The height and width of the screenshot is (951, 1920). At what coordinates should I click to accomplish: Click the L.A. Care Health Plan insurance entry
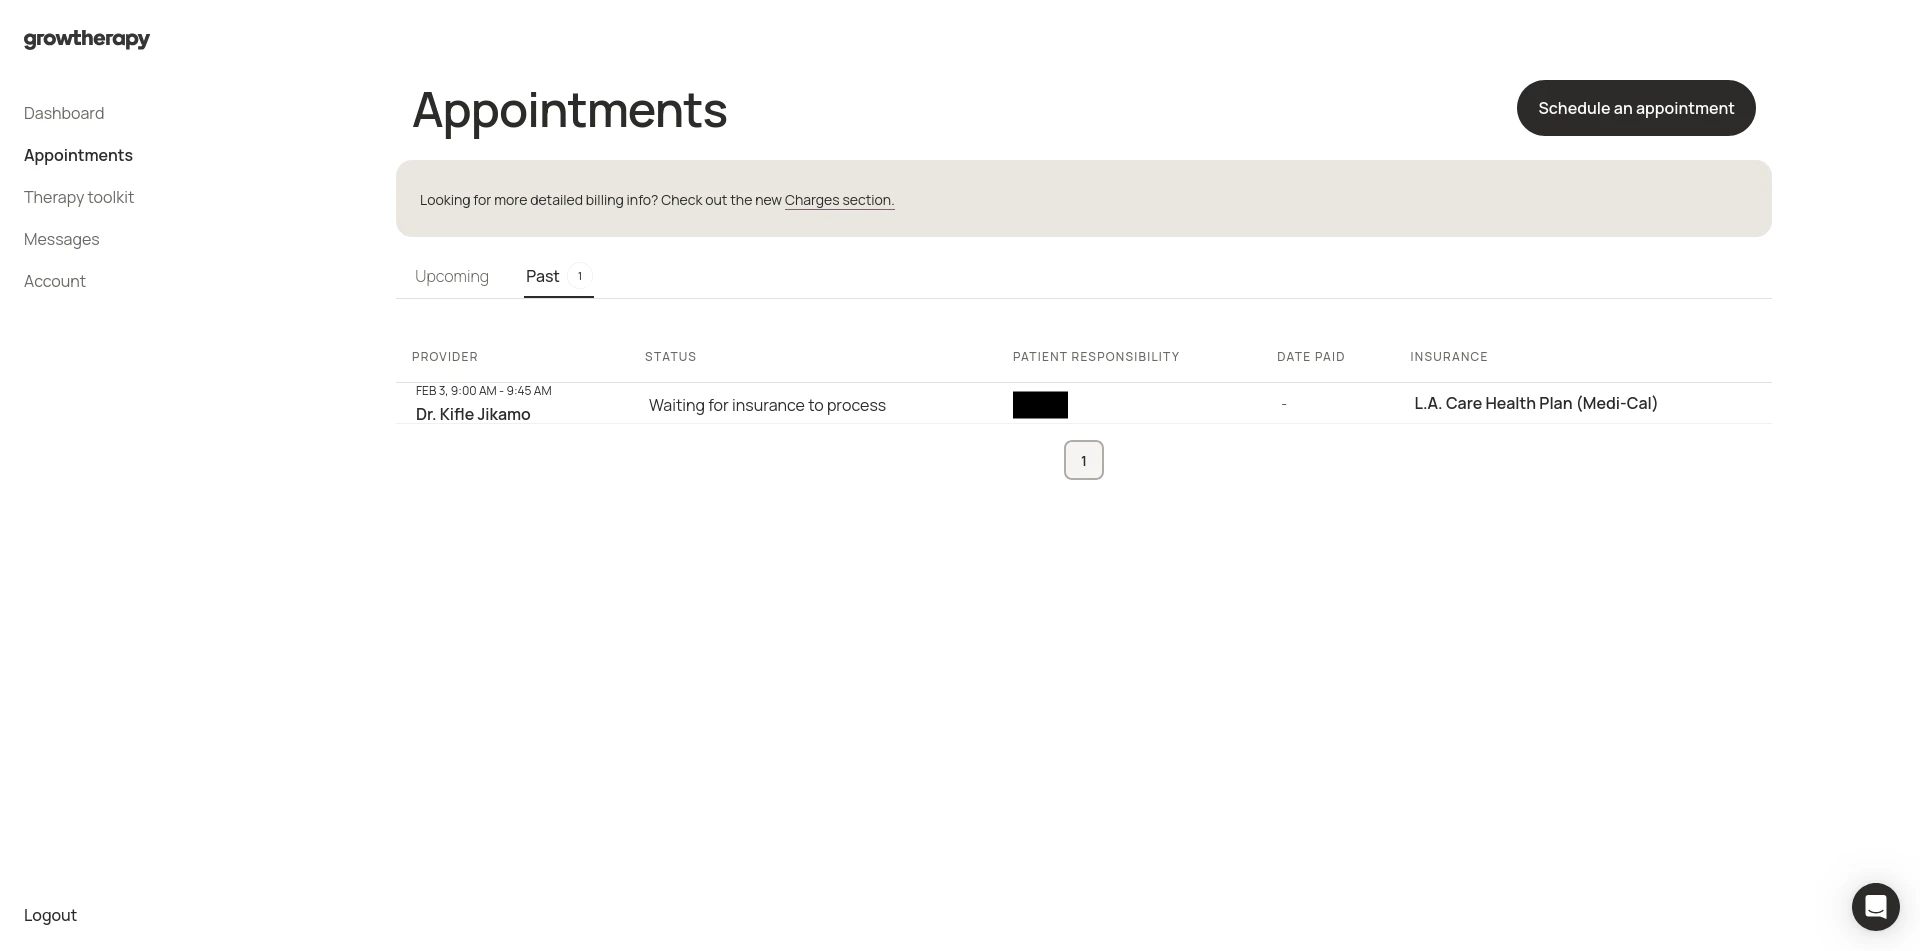(x=1535, y=403)
